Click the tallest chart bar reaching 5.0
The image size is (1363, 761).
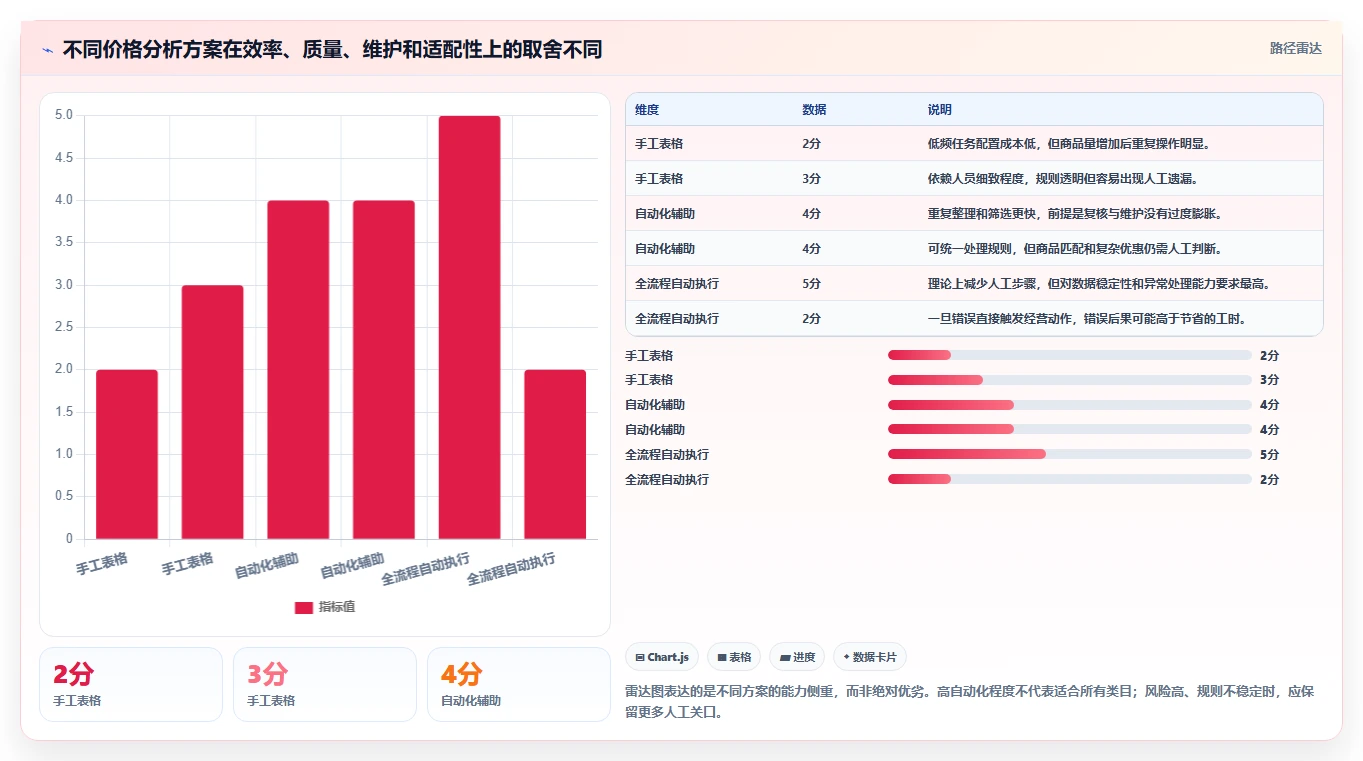pos(470,327)
